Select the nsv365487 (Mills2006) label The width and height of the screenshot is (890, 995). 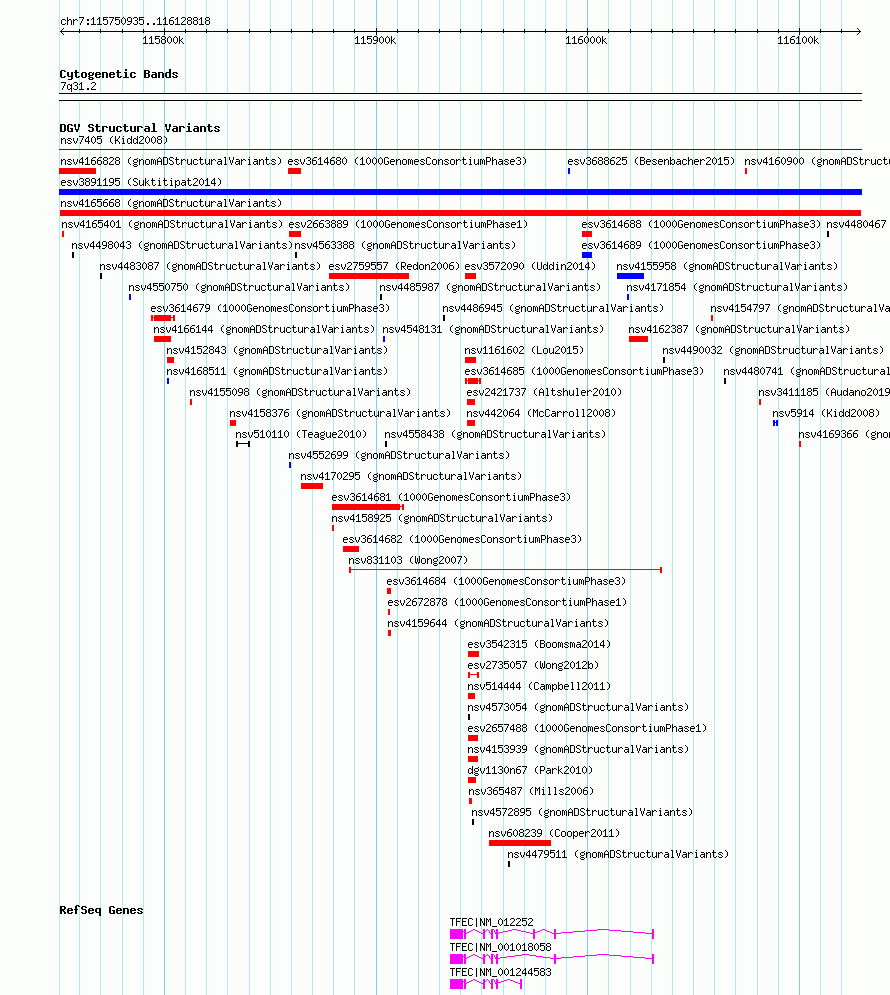pos(531,791)
